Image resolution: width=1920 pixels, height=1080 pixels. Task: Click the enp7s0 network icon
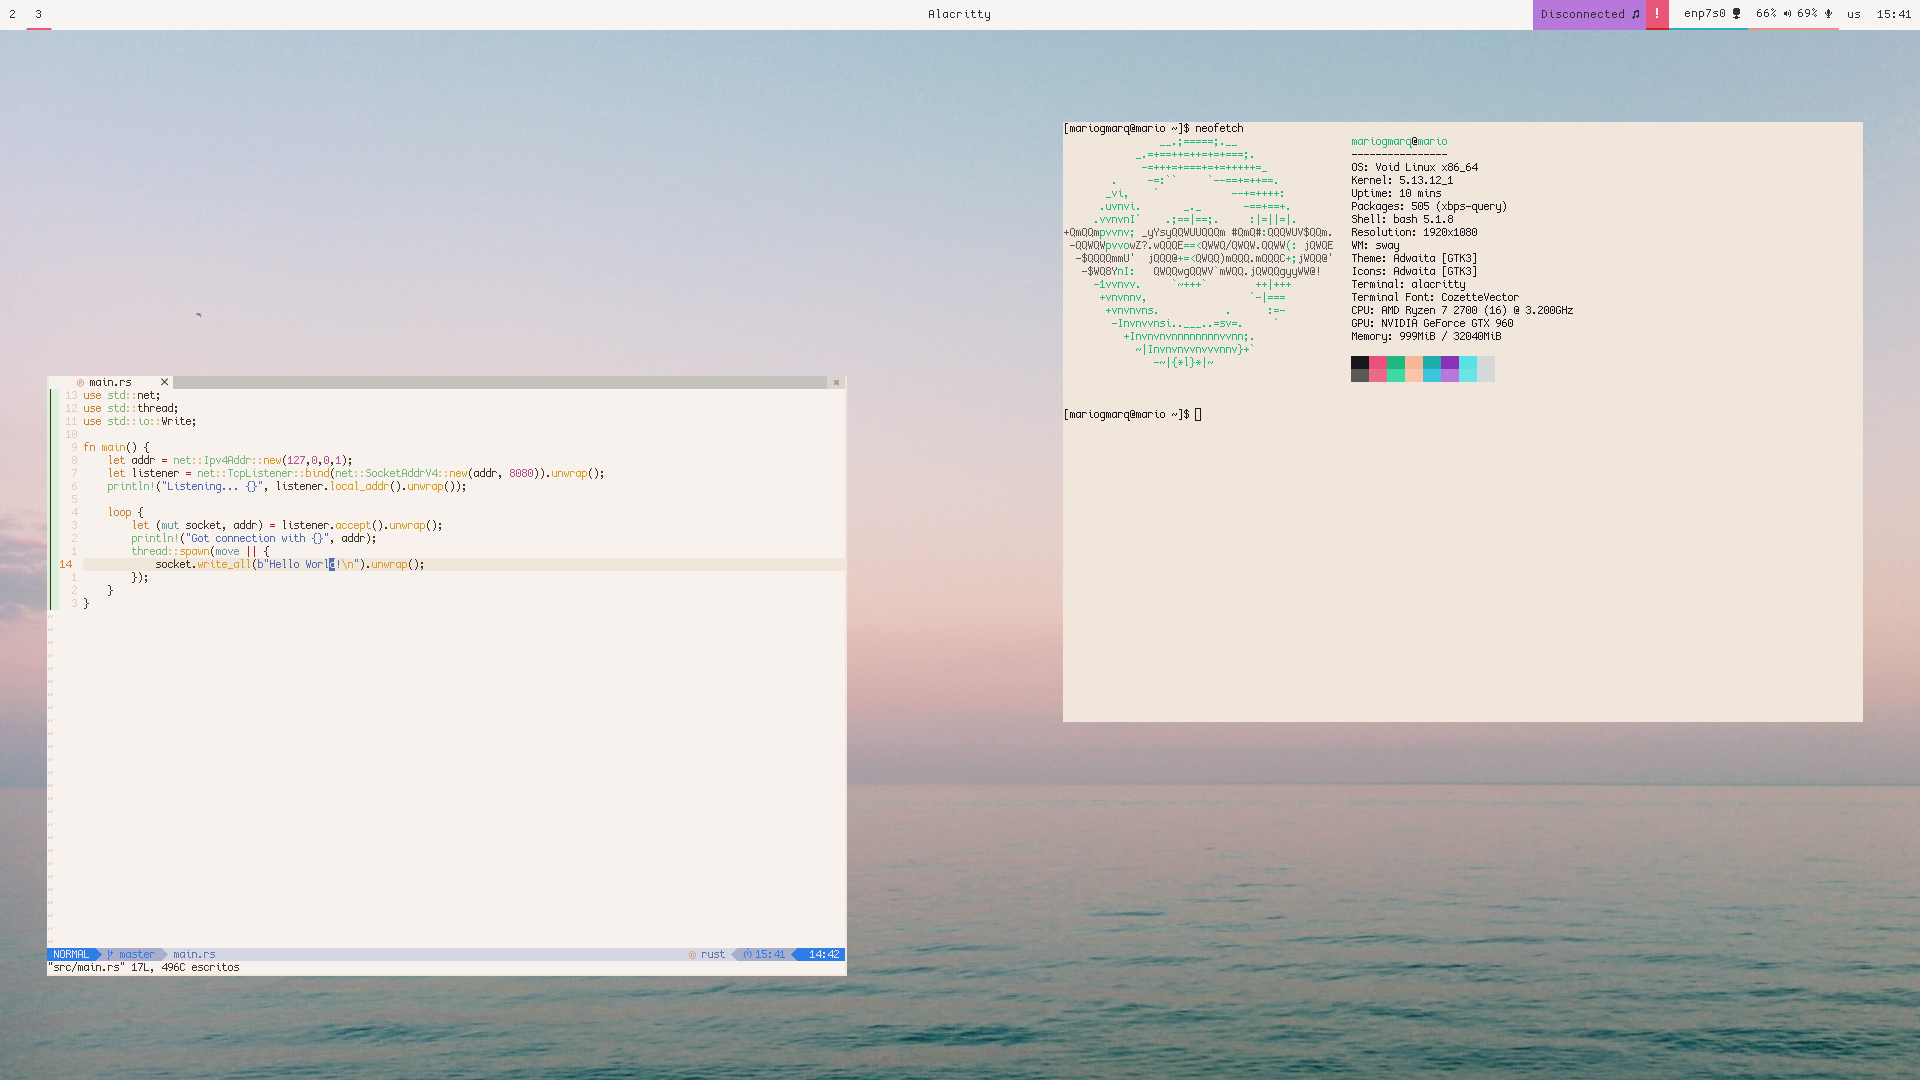[1737, 14]
